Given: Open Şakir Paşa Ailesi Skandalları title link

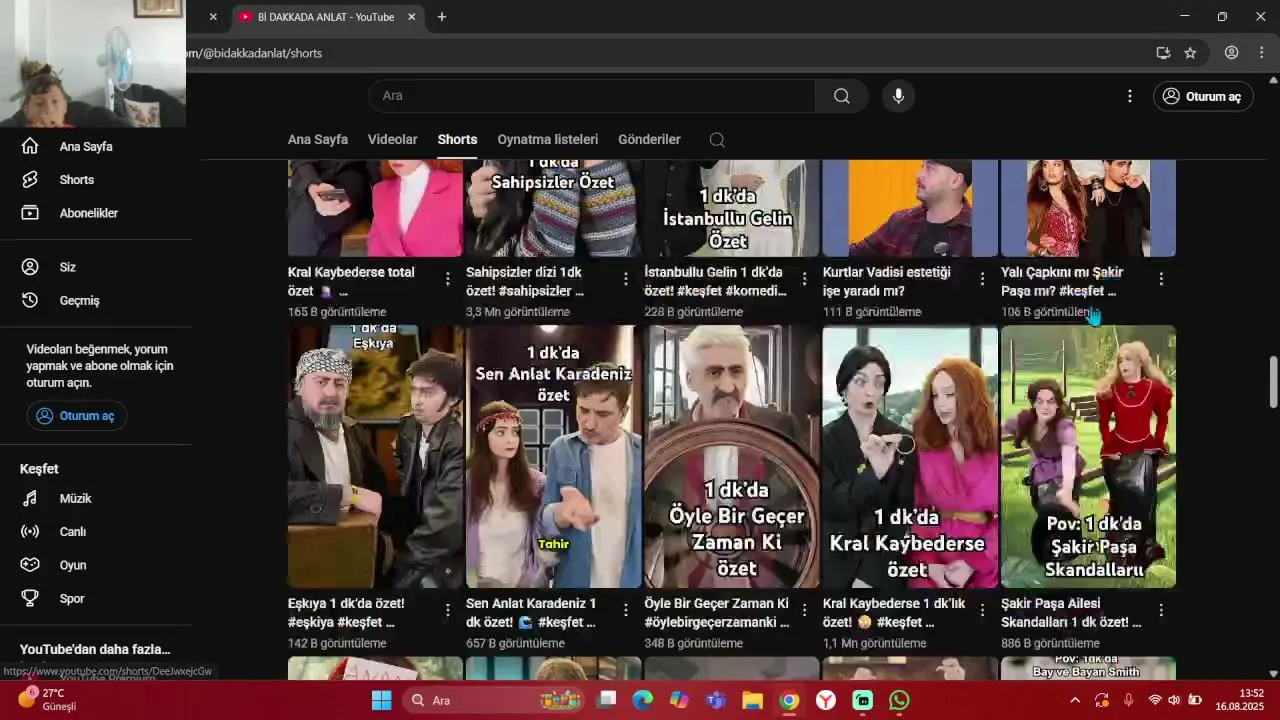Looking at the screenshot, I should pos(1071,613).
